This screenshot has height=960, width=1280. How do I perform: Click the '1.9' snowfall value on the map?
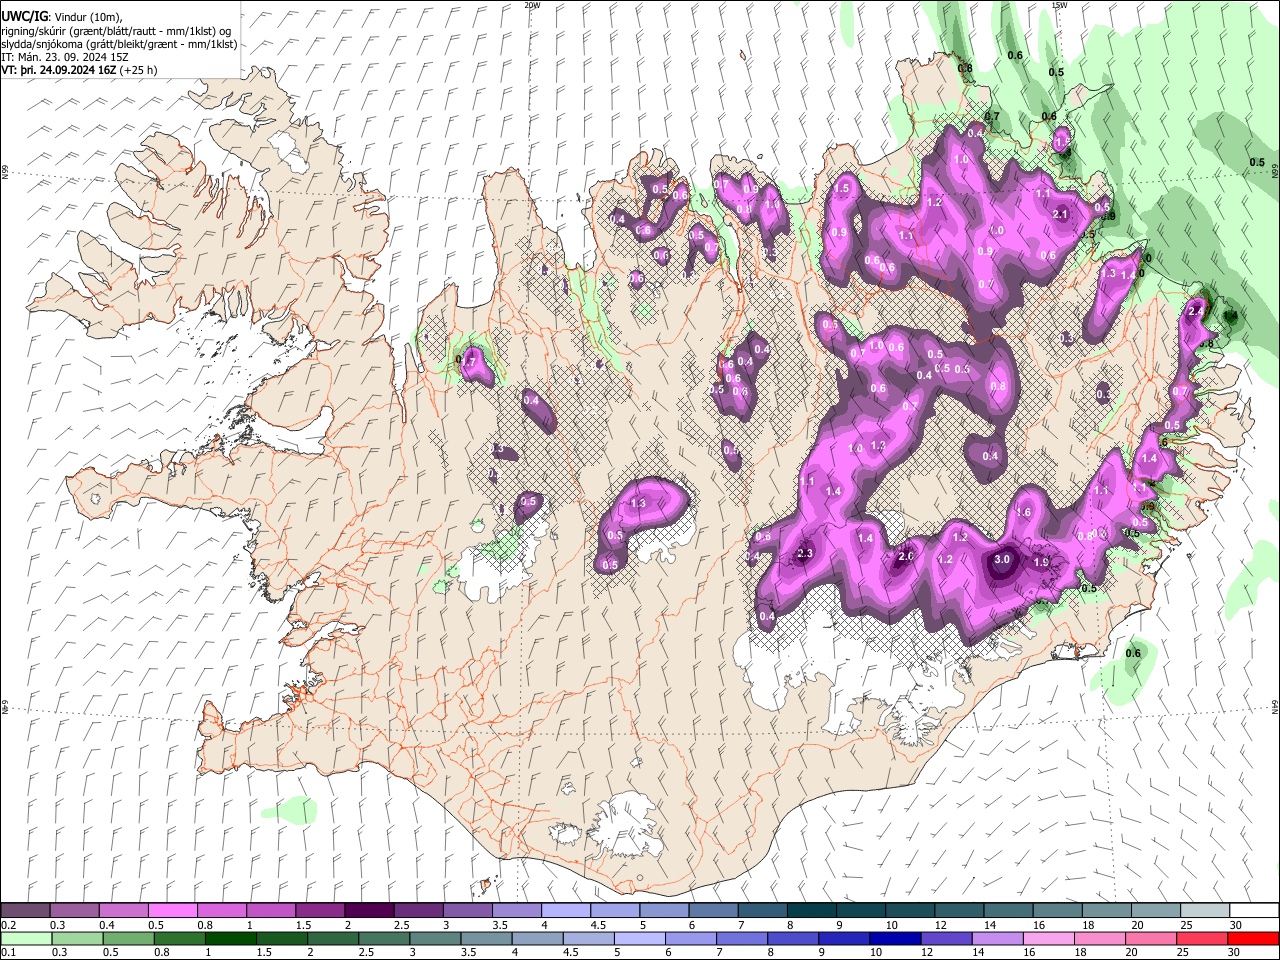coord(1040,562)
